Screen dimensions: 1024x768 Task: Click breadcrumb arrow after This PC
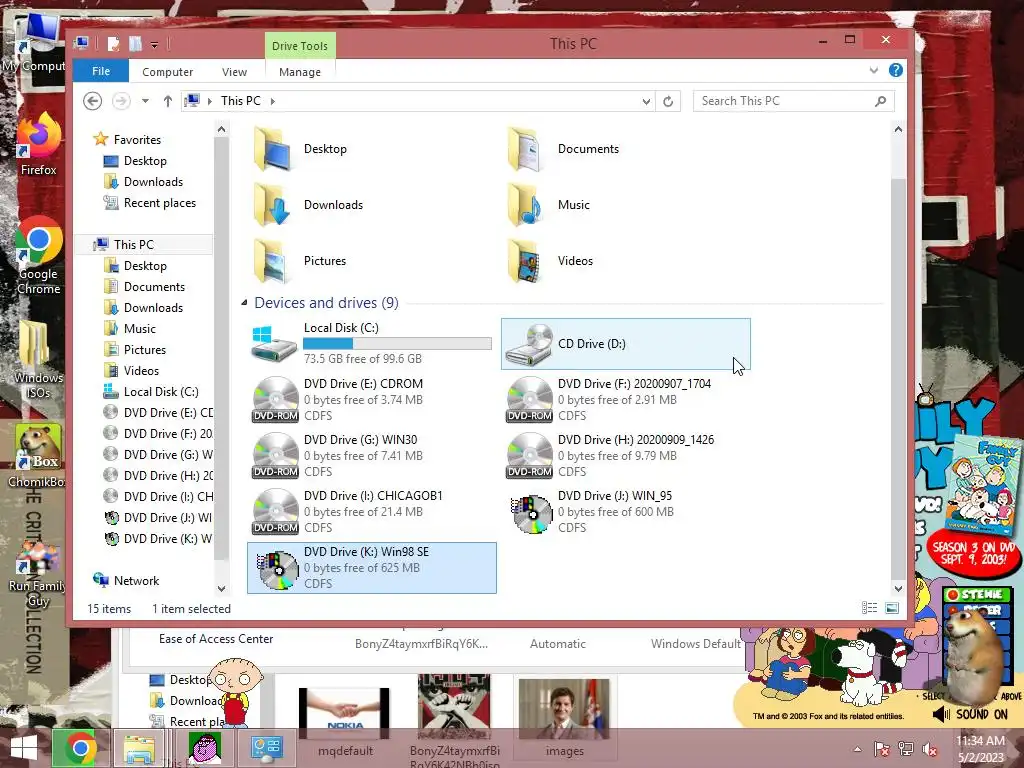pos(273,101)
